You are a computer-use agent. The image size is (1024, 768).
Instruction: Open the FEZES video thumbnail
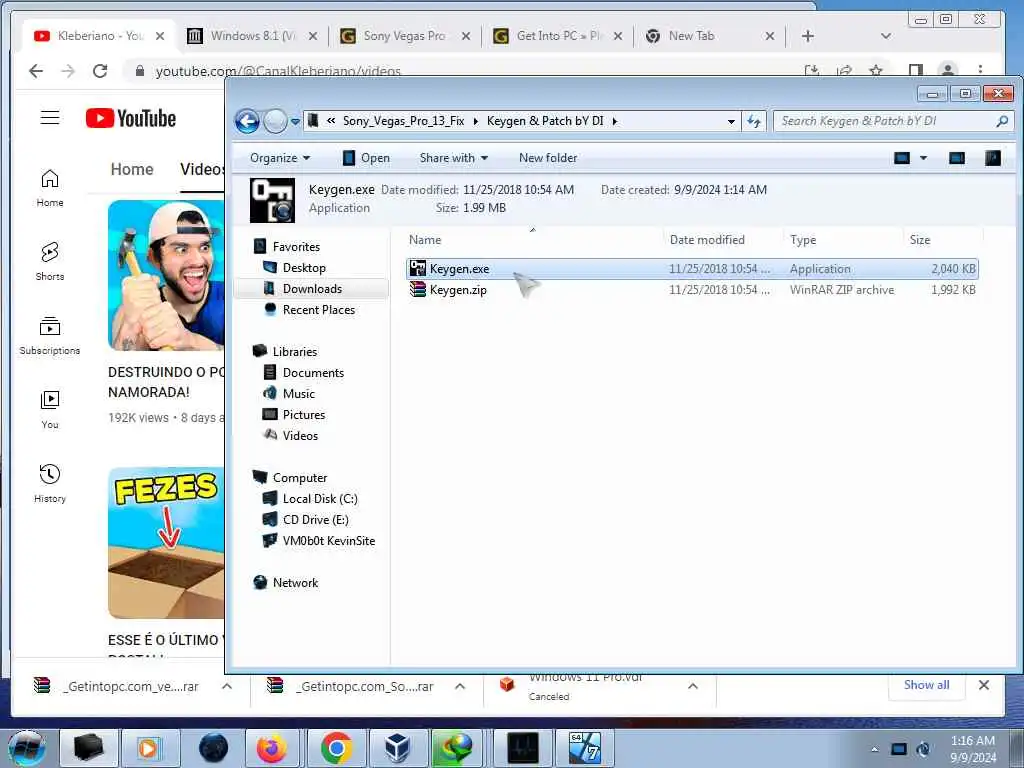pos(166,543)
